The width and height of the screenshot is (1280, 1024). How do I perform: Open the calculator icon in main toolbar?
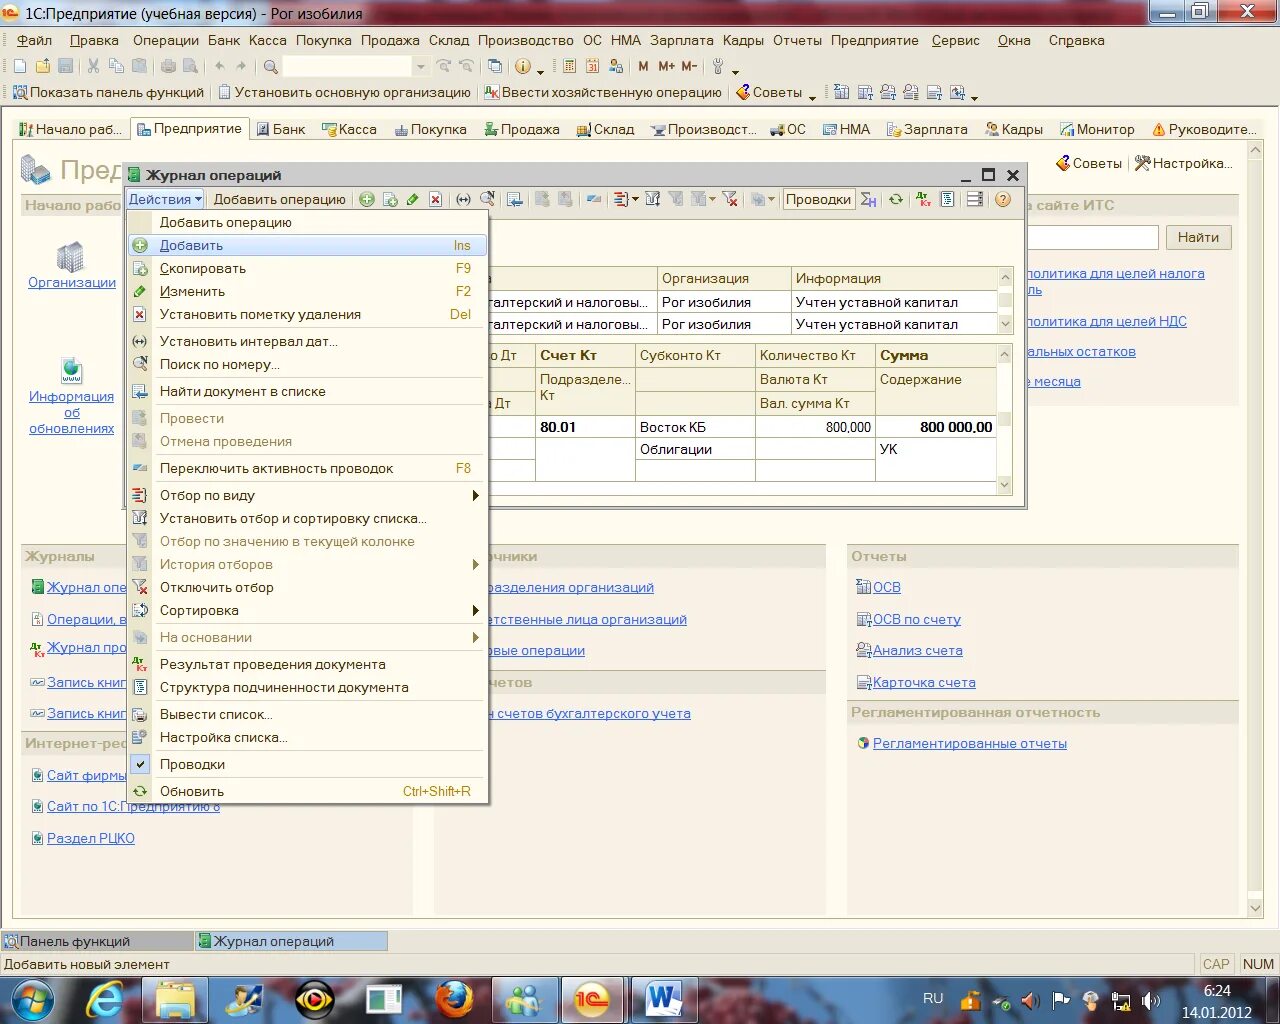coord(569,66)
